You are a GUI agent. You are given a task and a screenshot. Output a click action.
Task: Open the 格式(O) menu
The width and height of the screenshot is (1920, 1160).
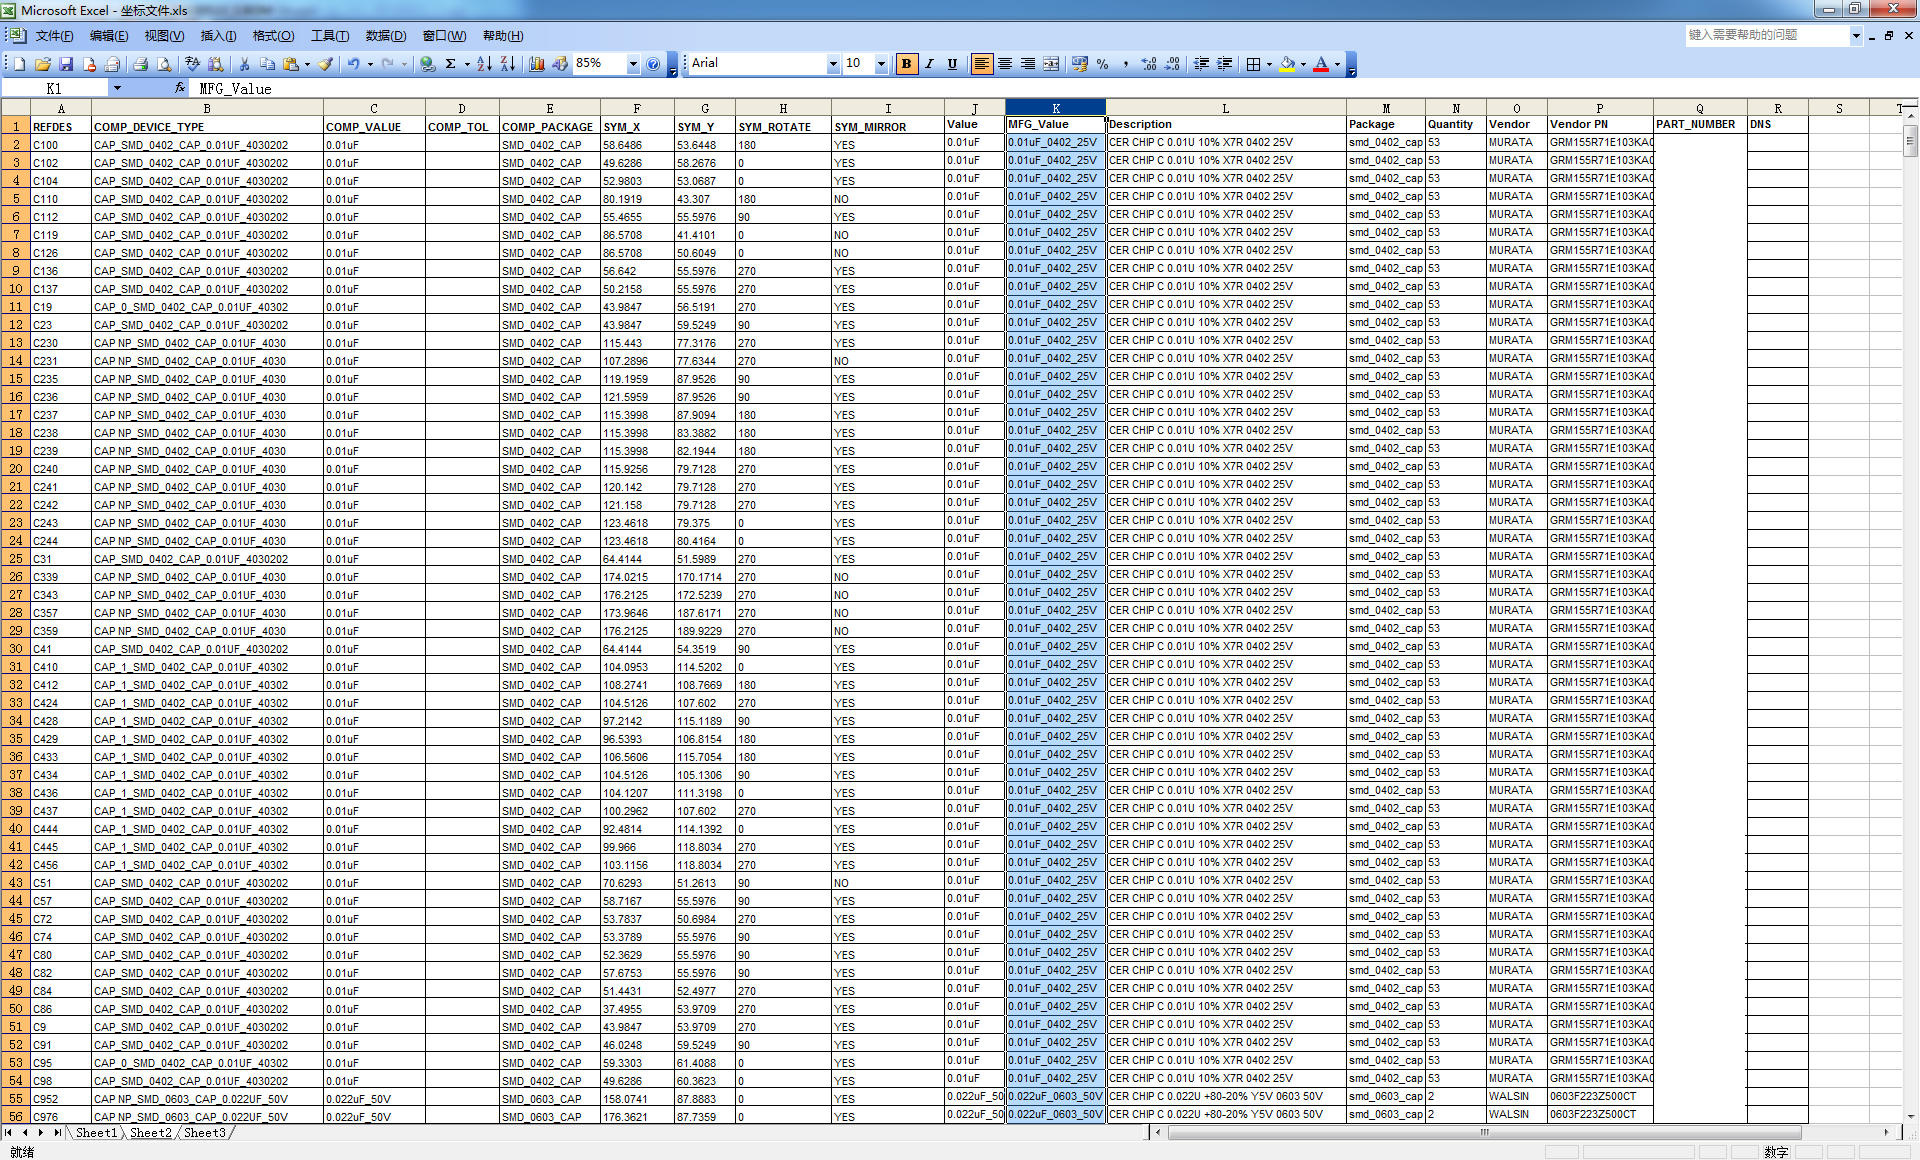click(273, 36)
